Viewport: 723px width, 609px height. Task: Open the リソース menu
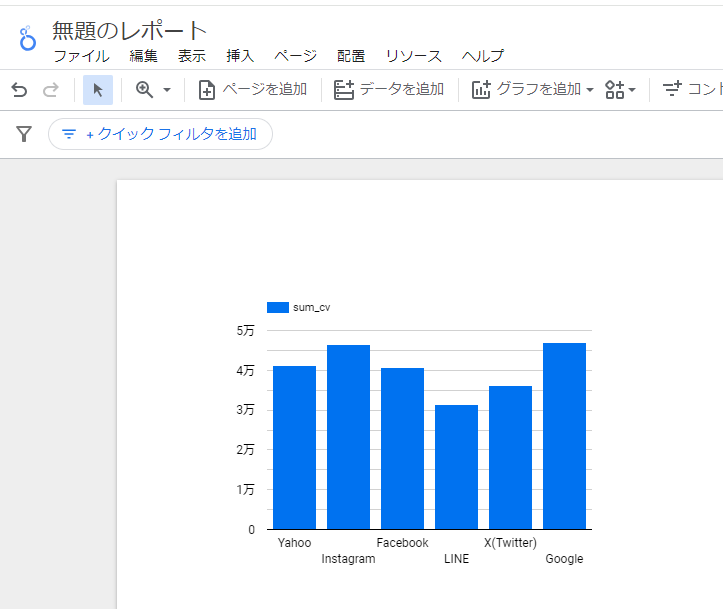(x=413, y=56)
